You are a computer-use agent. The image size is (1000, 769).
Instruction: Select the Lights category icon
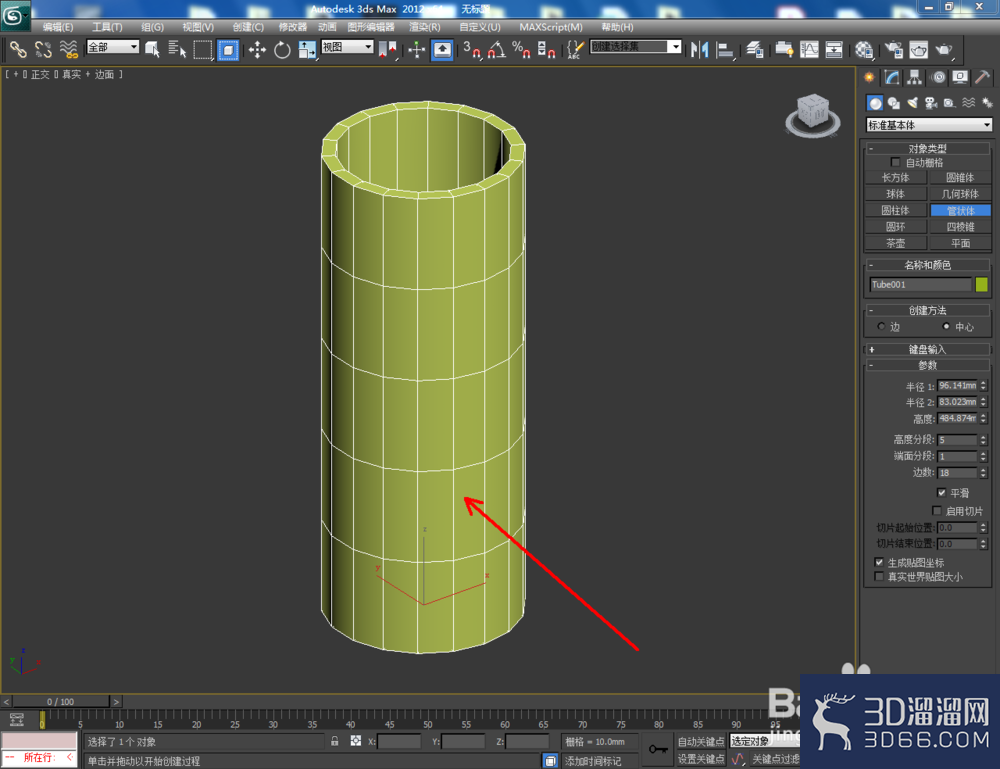[913, 103]
